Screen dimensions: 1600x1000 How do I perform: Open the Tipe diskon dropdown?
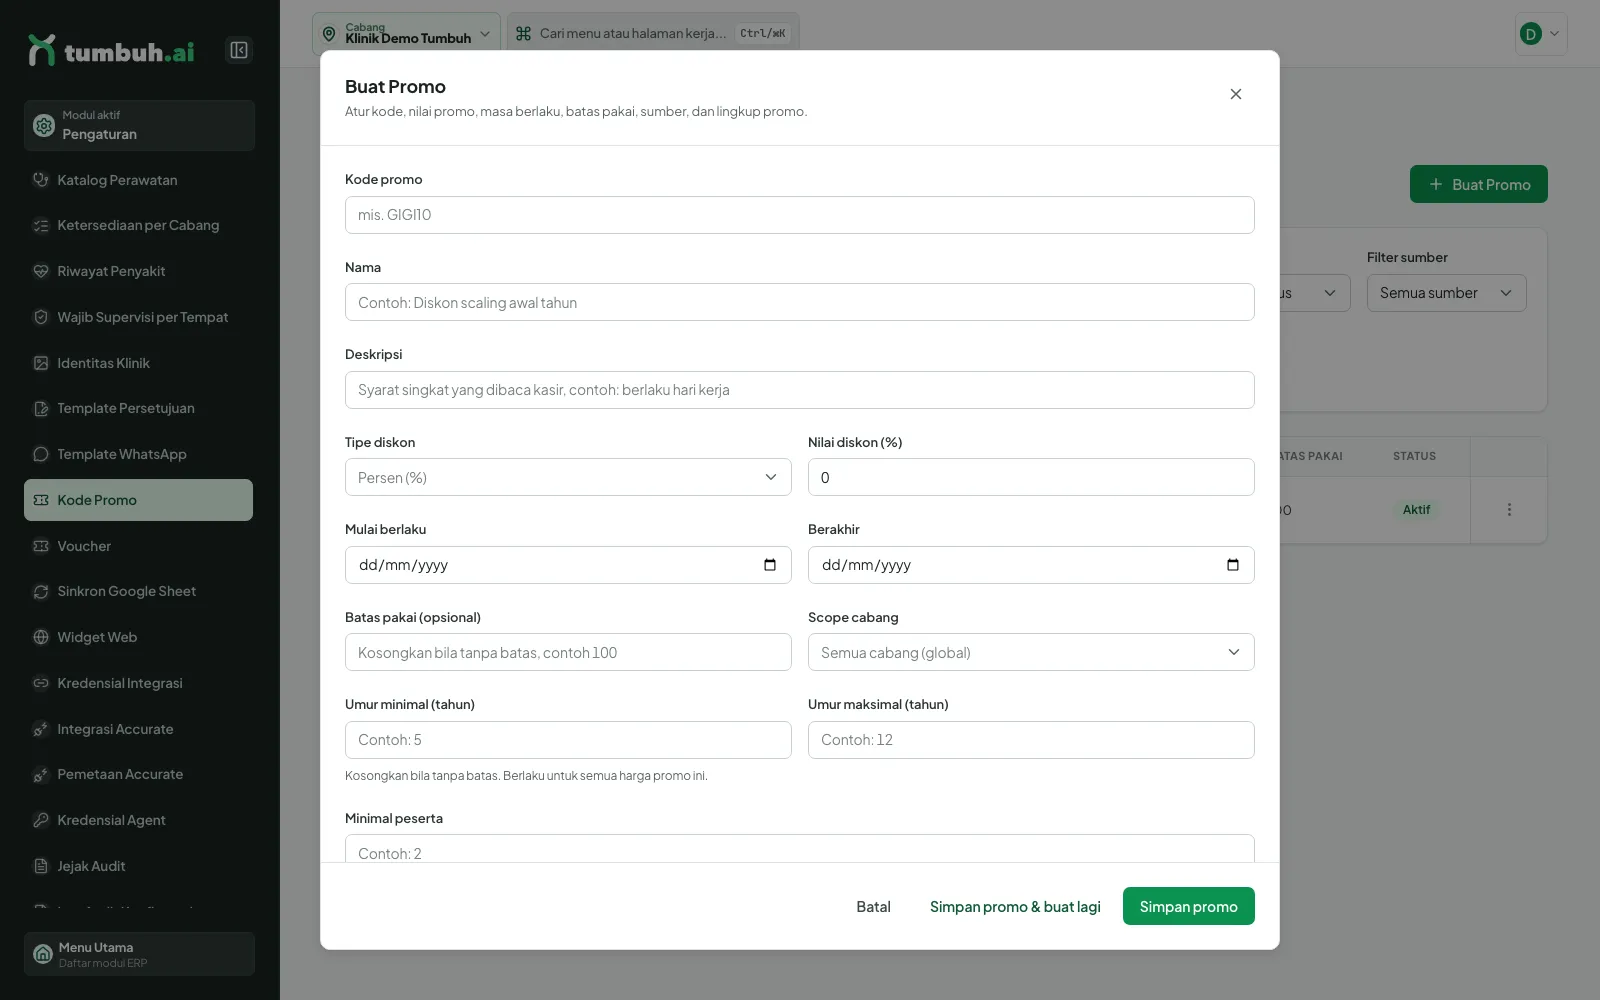pos(568,477)
